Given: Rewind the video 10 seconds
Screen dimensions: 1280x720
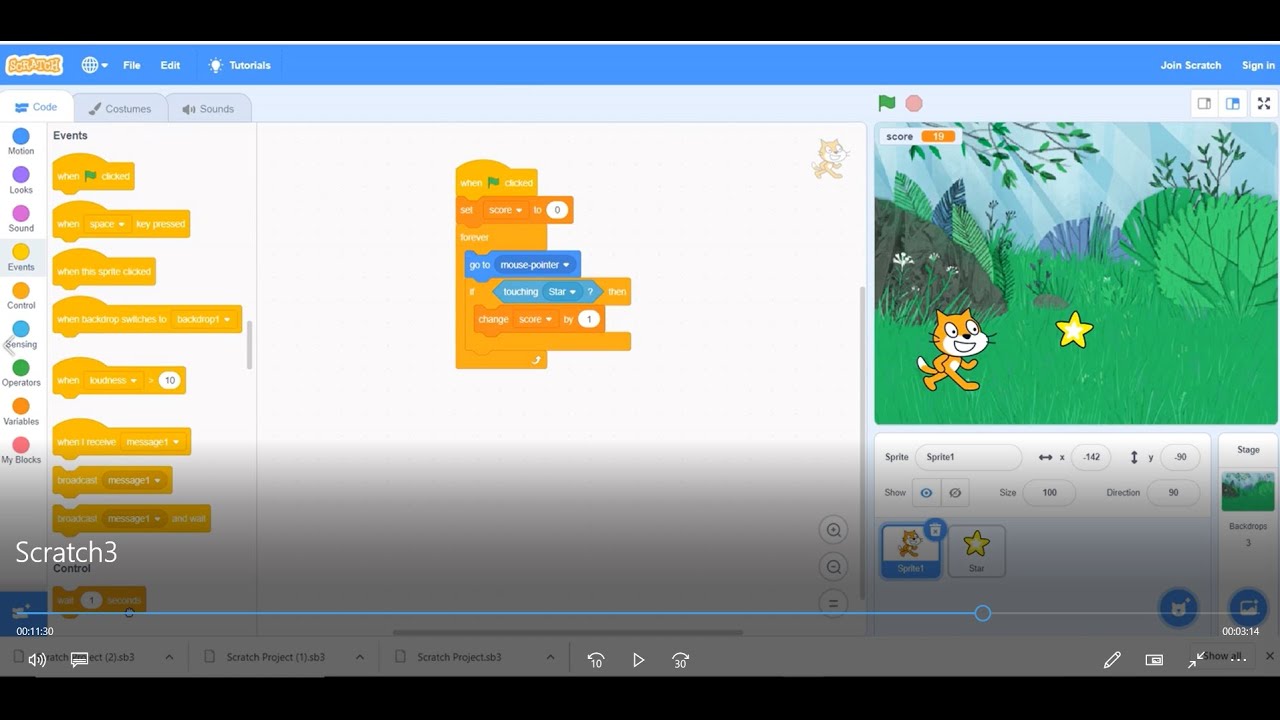Looking at the screenshot, I should [x=596, y=660].
